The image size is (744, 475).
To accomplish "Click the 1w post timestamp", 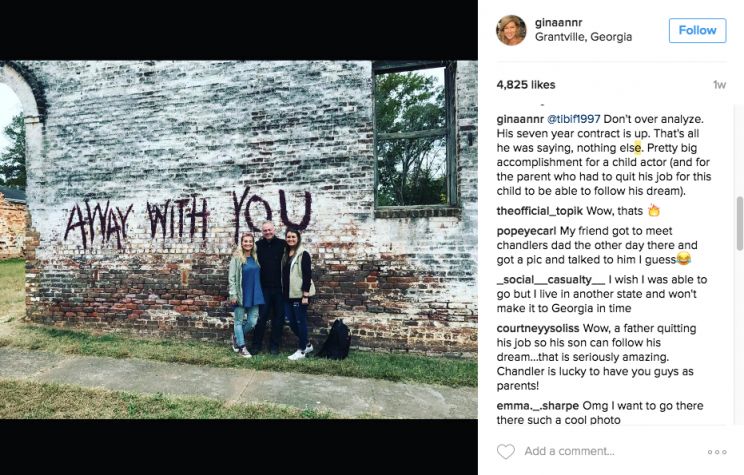I will 719,85.
